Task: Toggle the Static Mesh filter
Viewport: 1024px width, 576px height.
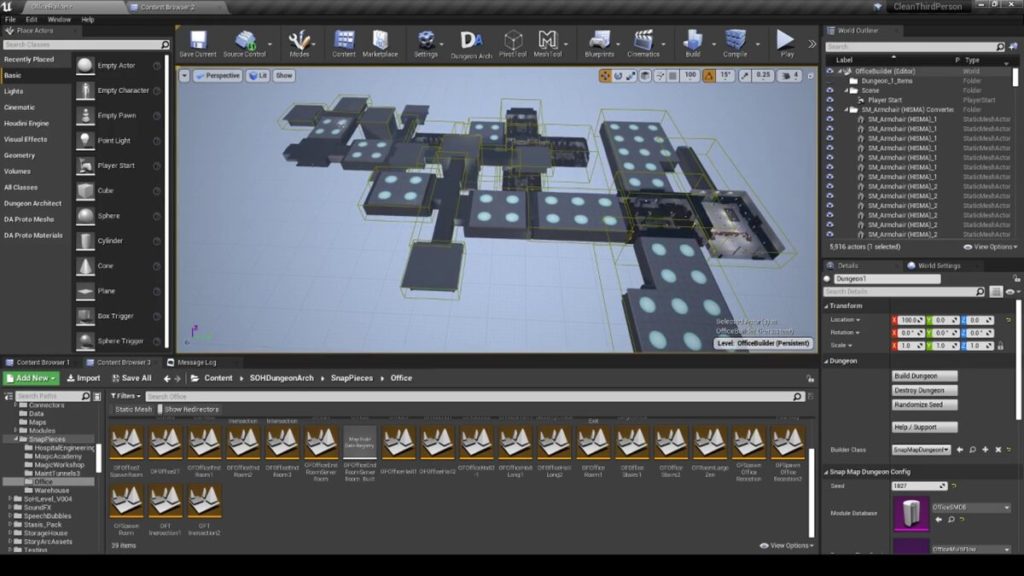Action: click(133, 409)
